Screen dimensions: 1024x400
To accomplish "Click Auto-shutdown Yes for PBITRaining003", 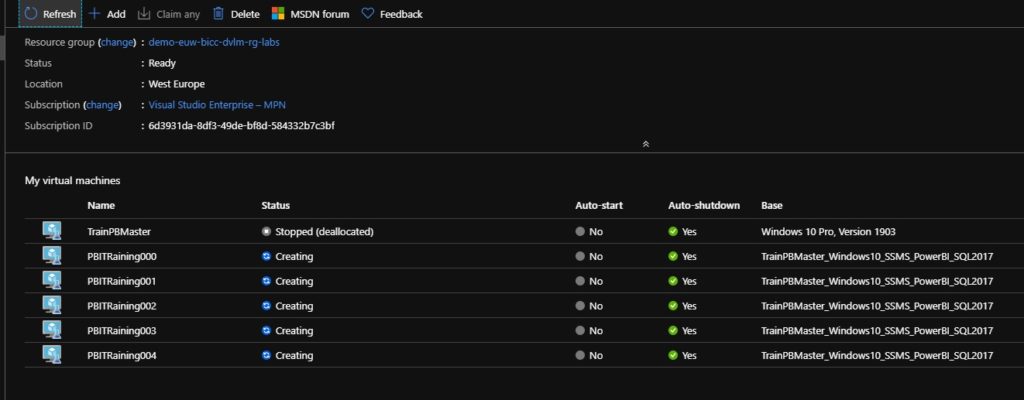I will tap(682, 331).
